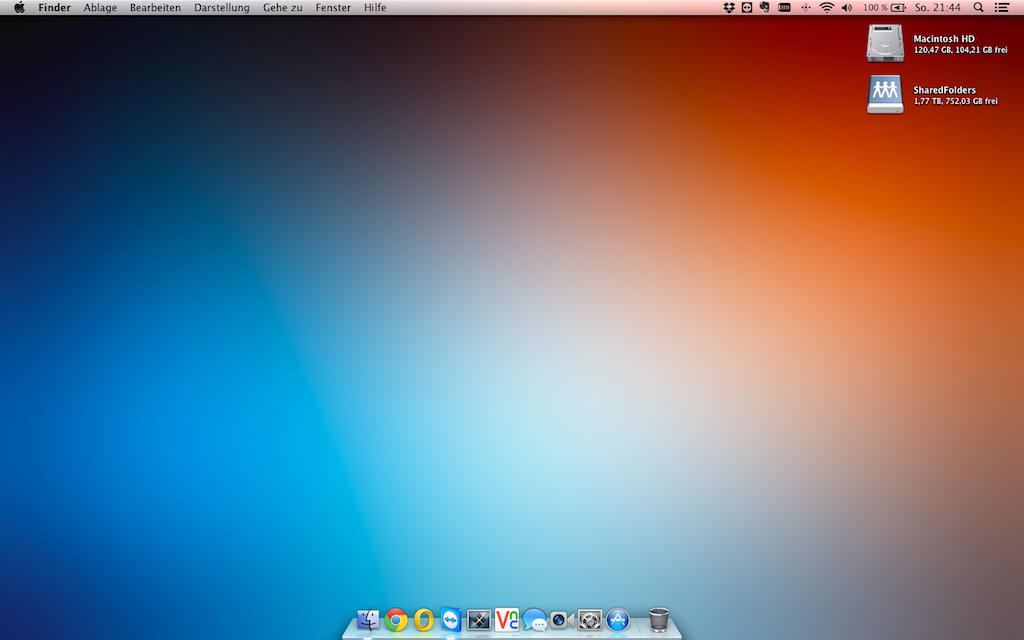This screenshot has height=640, width=1024.
Task: Open the Darstellung menu
Action: (221, 7)
